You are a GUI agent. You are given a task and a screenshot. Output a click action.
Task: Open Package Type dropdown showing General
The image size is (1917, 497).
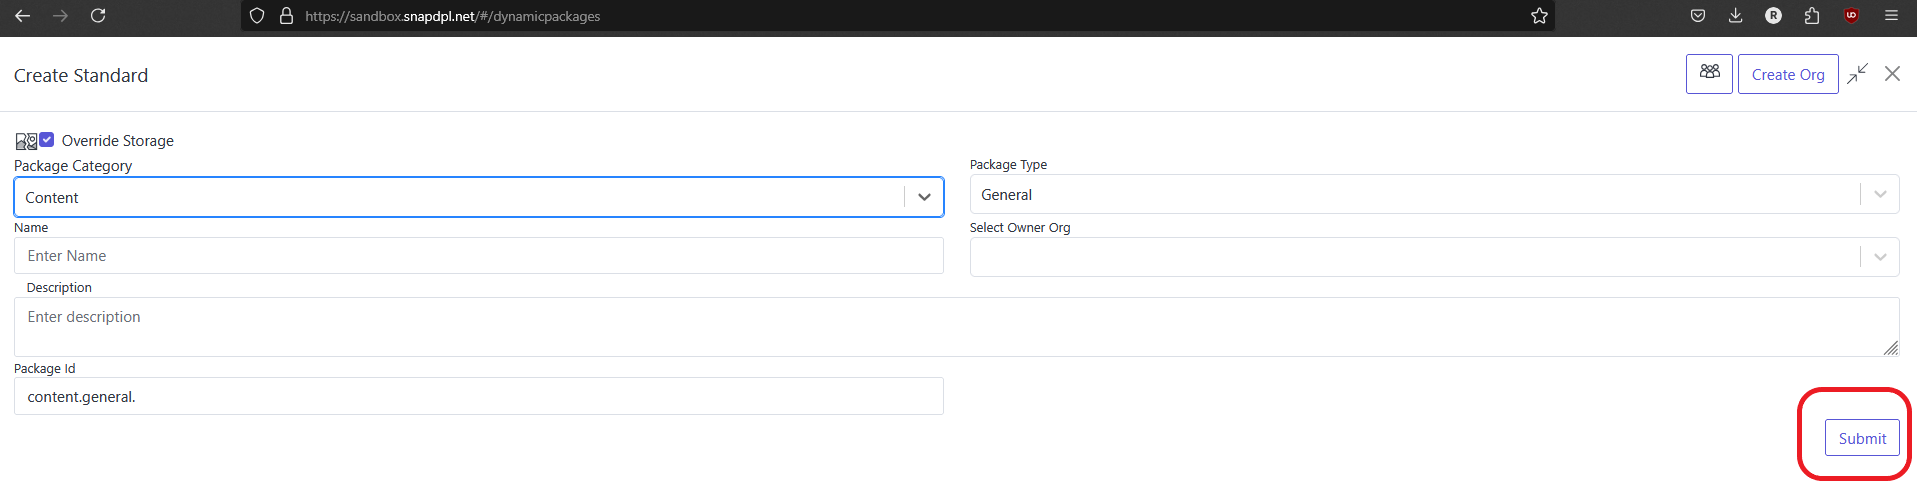click(x=1435, y=194)
